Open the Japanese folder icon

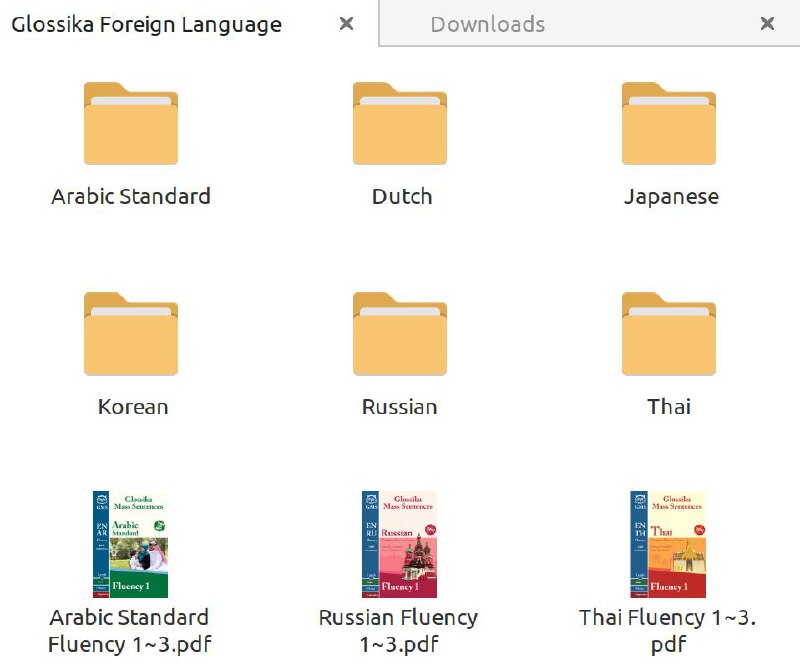[x=669, y=124]
